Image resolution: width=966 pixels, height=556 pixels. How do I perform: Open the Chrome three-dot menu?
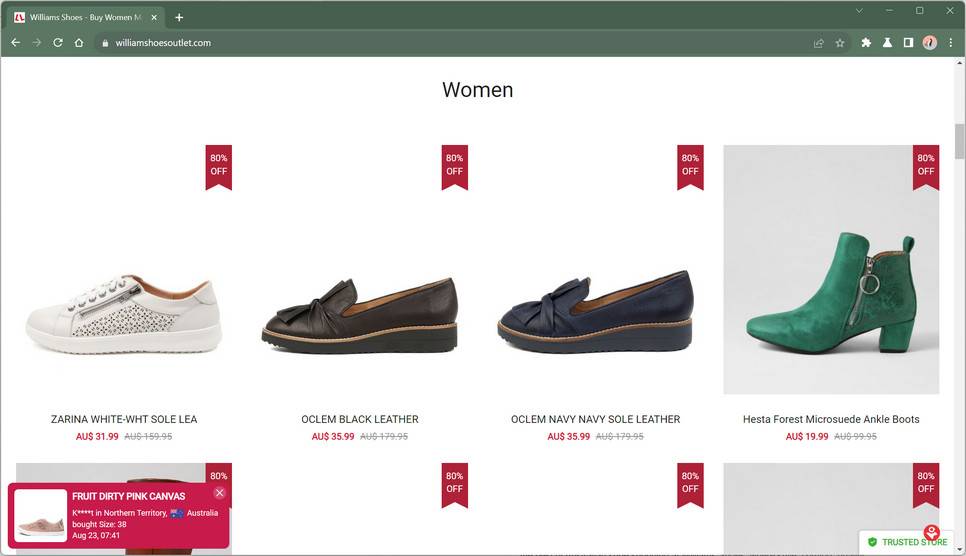point(951,43)
